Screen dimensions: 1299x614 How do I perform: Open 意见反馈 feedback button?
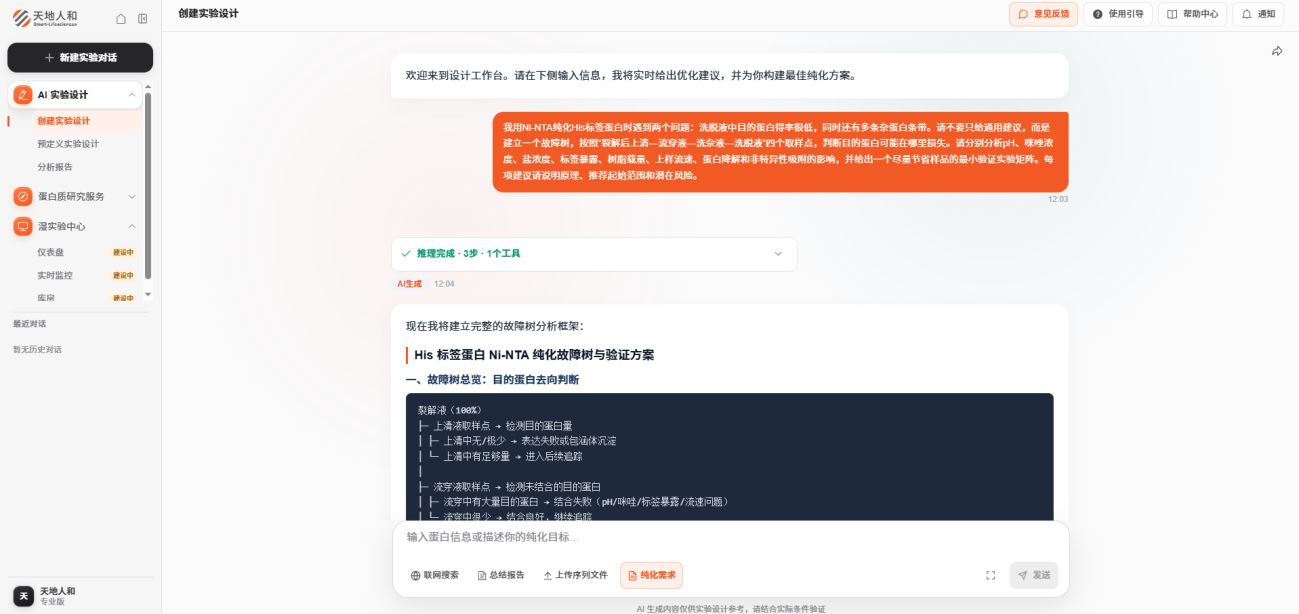tap(1044, 14)
